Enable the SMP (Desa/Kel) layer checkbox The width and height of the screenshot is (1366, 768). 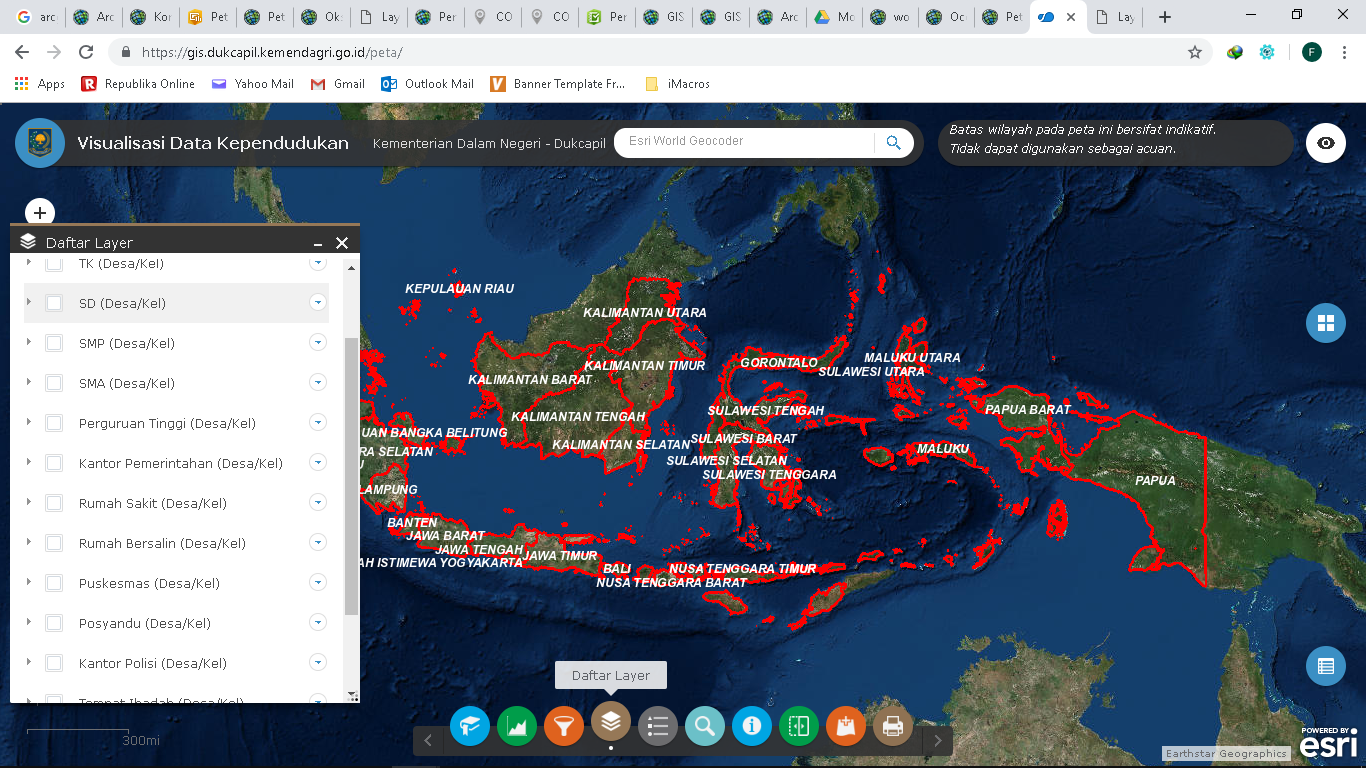coord(54,343)
